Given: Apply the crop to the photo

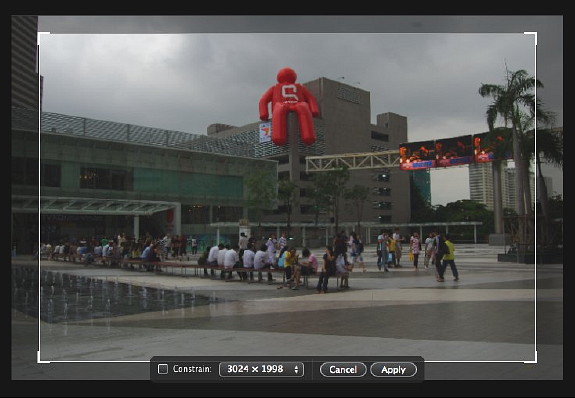Looking at the screenshot, I should pos(393,369).
